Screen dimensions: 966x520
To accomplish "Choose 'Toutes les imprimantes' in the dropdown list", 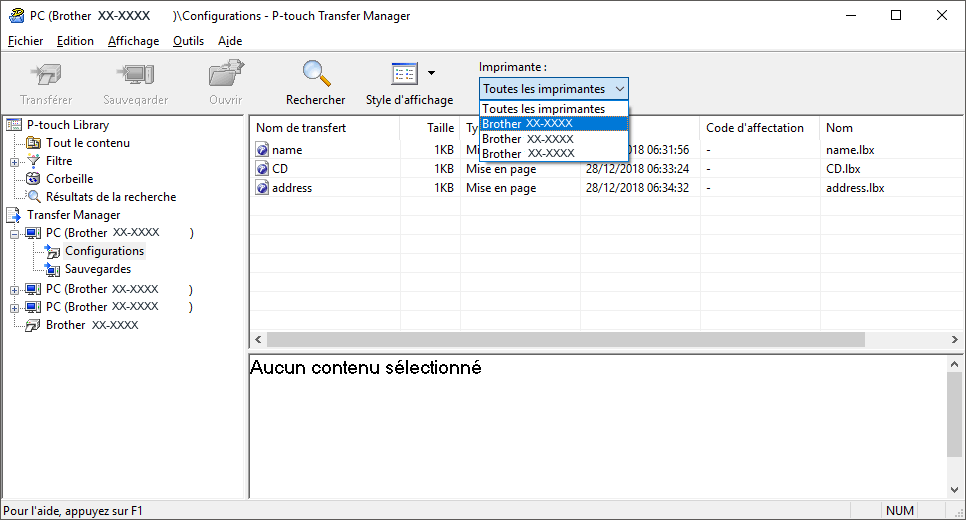I will point(553,108).
